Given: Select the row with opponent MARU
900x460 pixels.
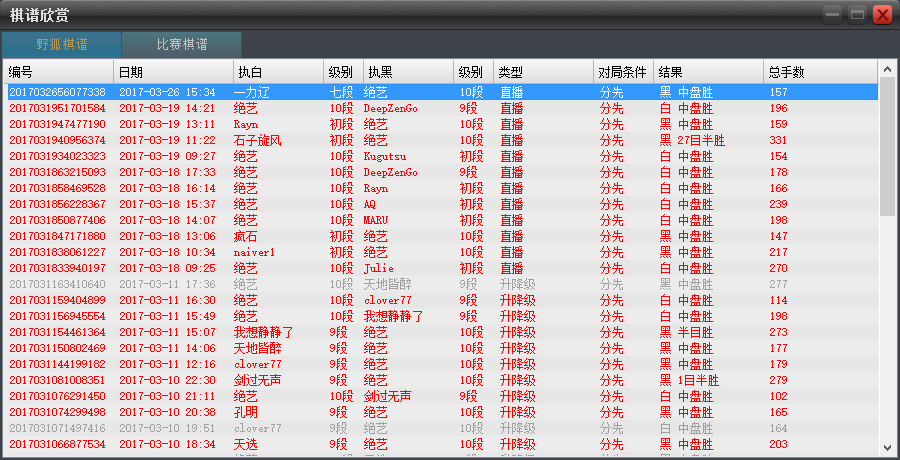Looking at the screenshot, I should (x=443, y=220).
